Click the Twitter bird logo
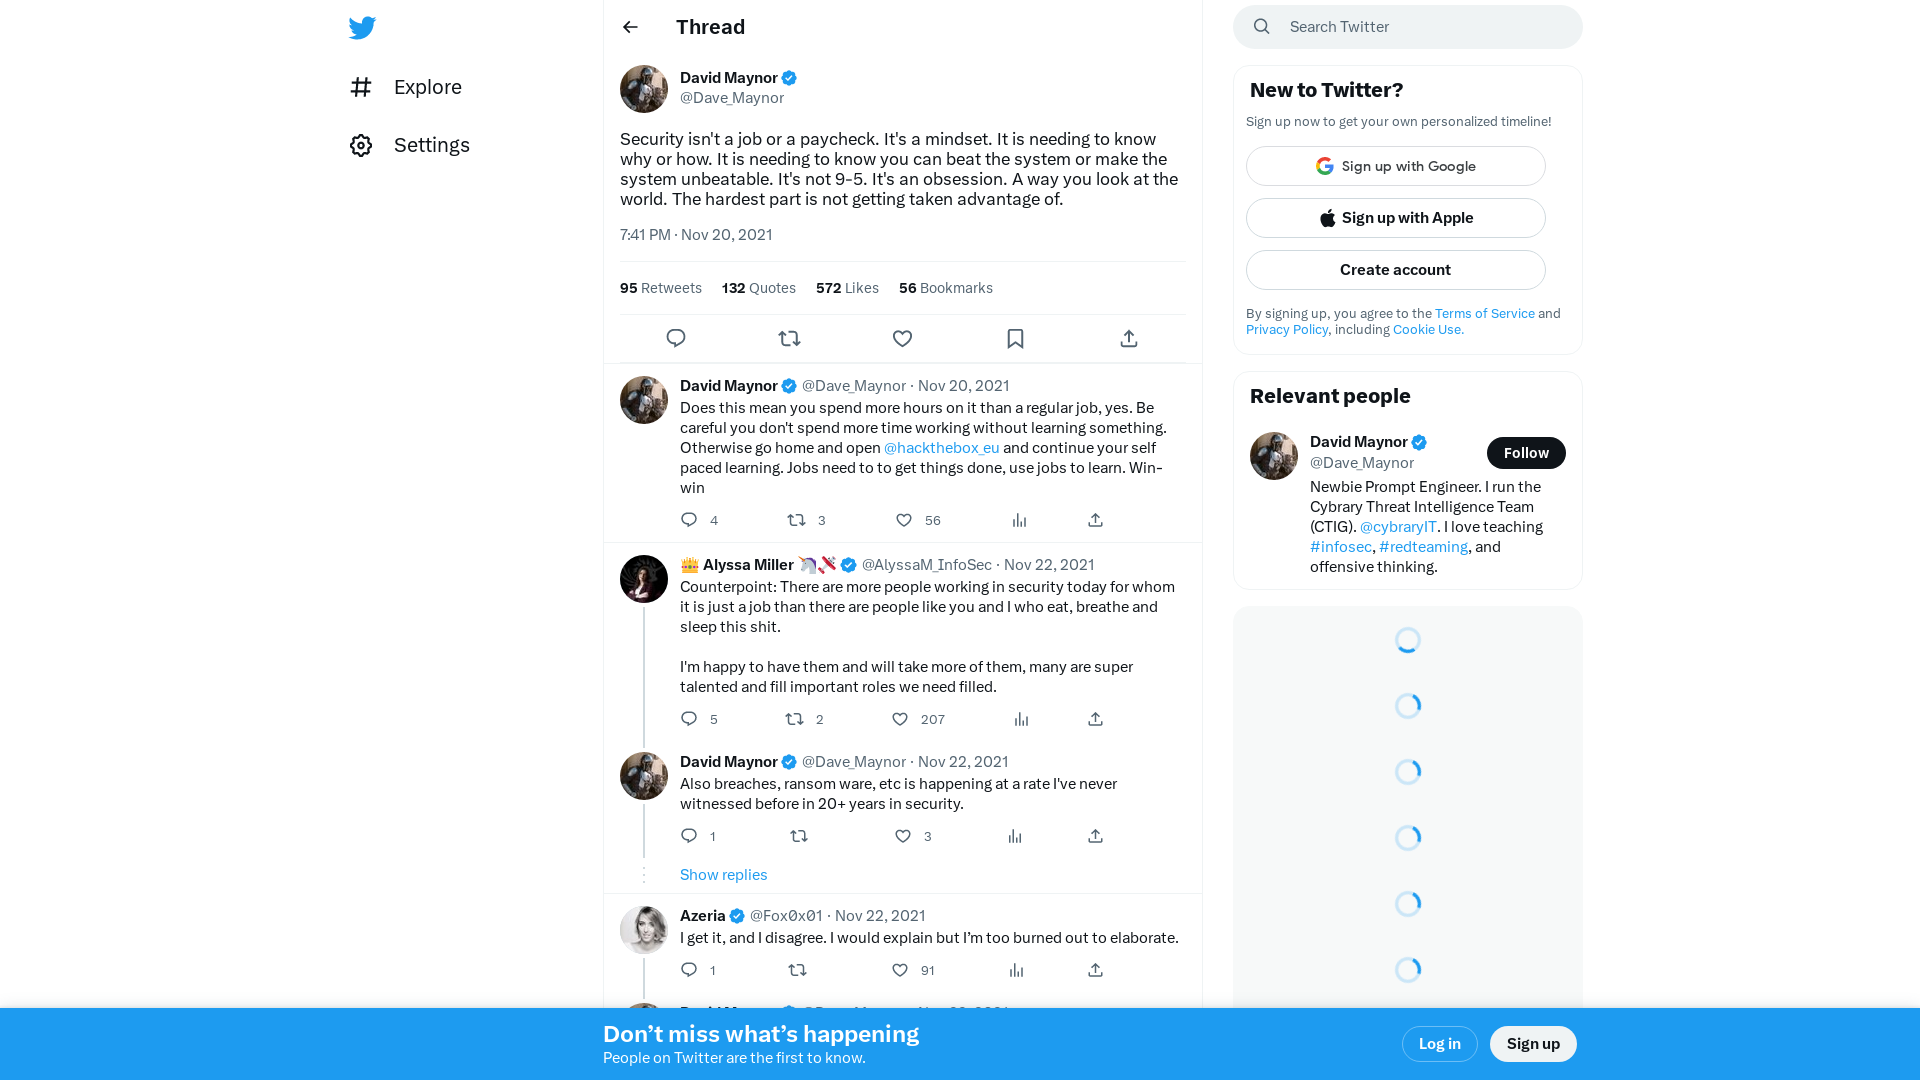This screenshot has width=1920, height=1080. coord(362,27)
